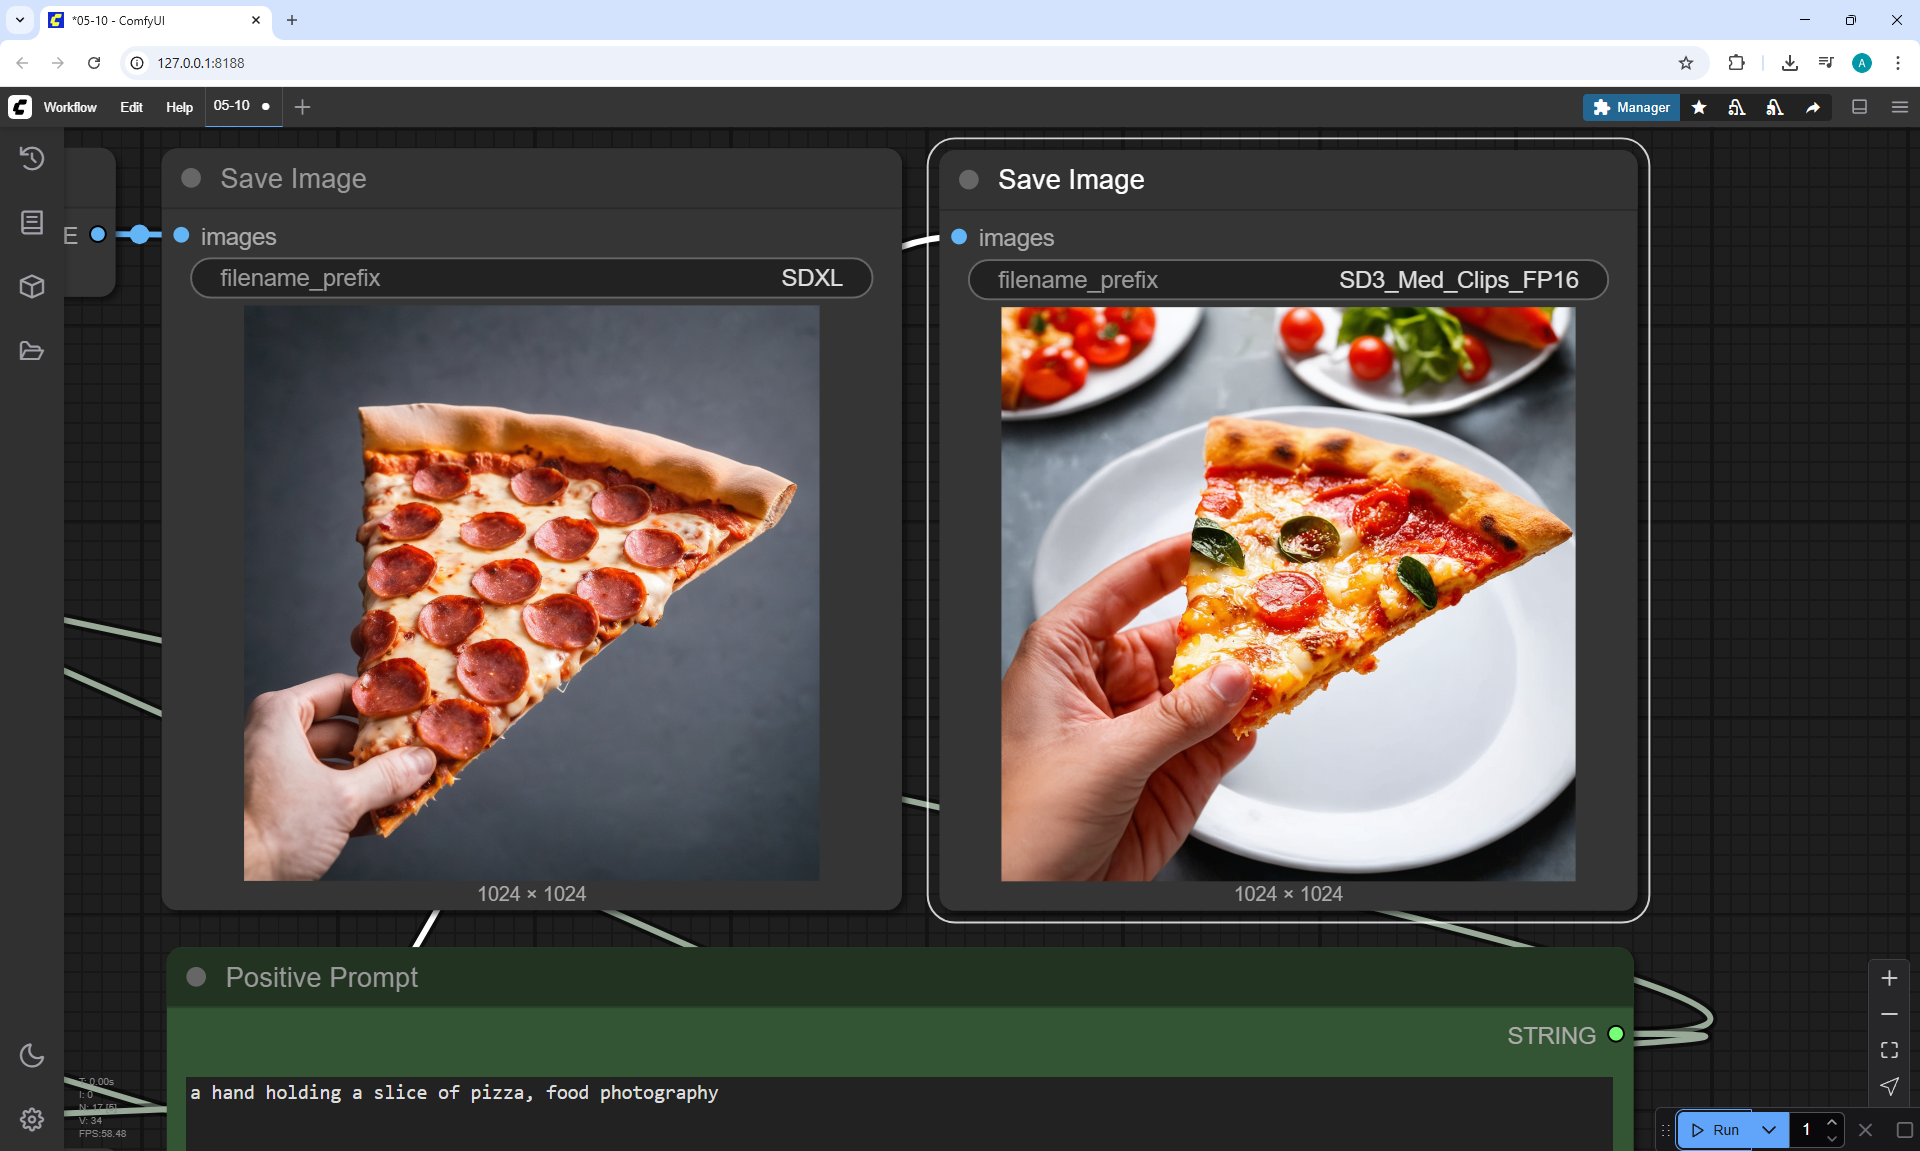Toggle dark theme moon icon

32,1055
